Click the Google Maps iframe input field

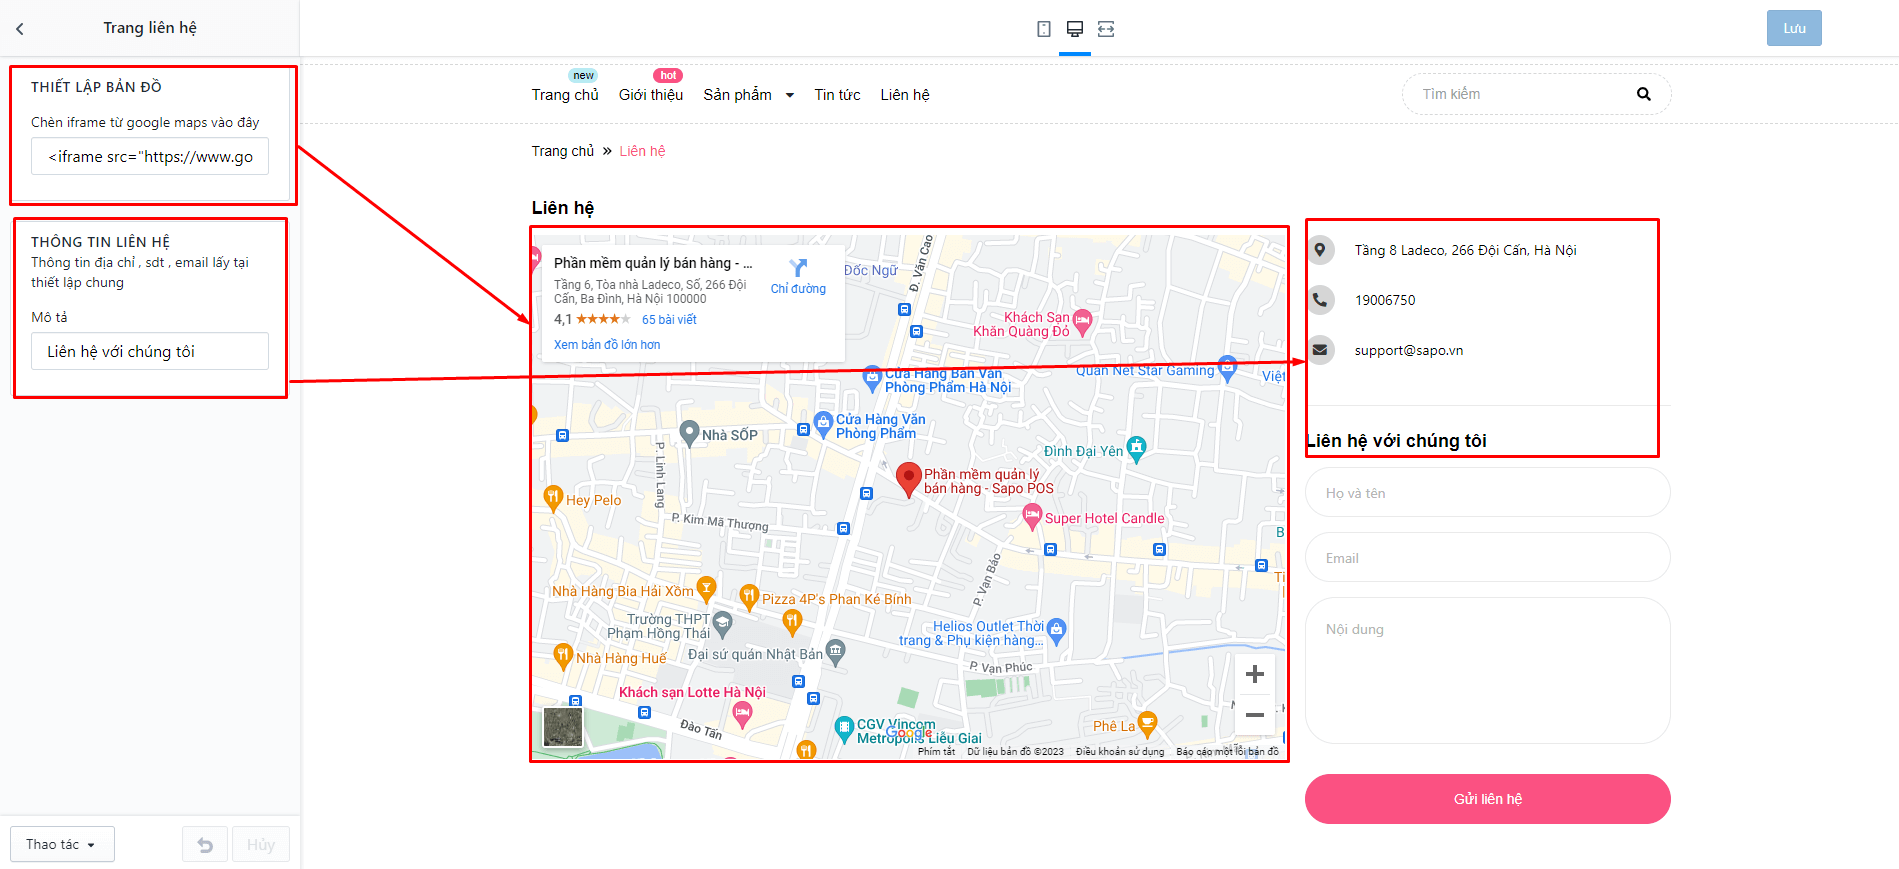click(x=150, y=157)
